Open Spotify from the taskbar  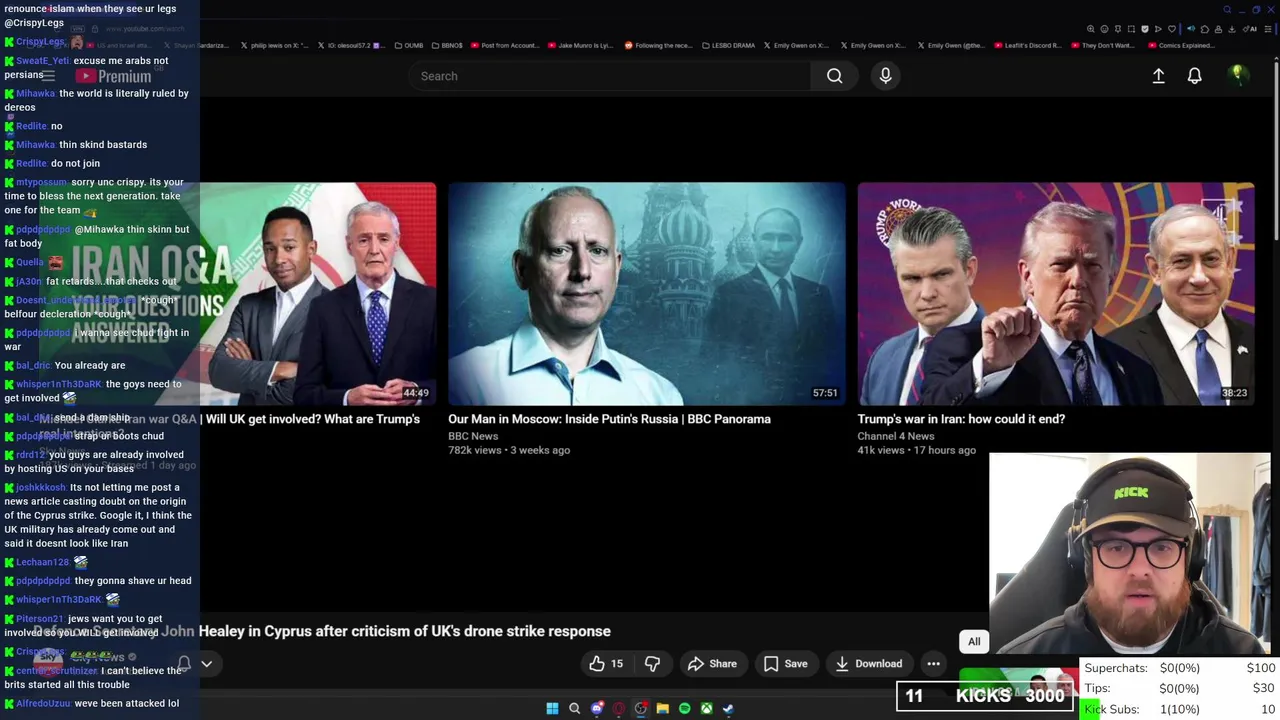684,709
